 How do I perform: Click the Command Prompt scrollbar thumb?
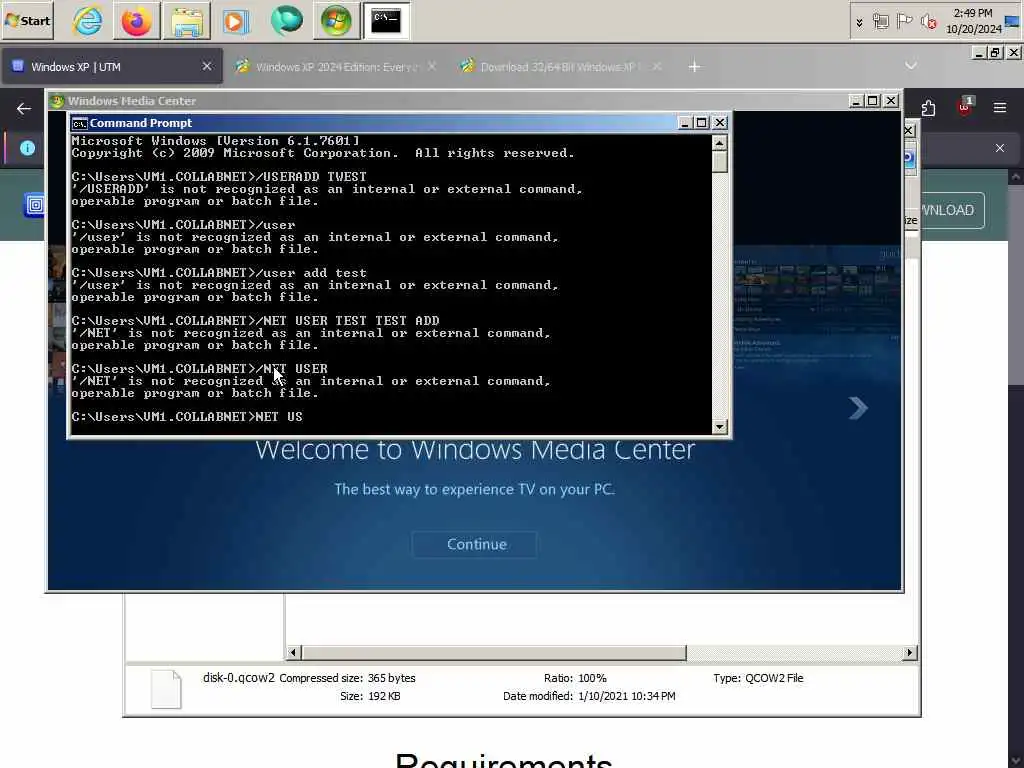(720, 162)
